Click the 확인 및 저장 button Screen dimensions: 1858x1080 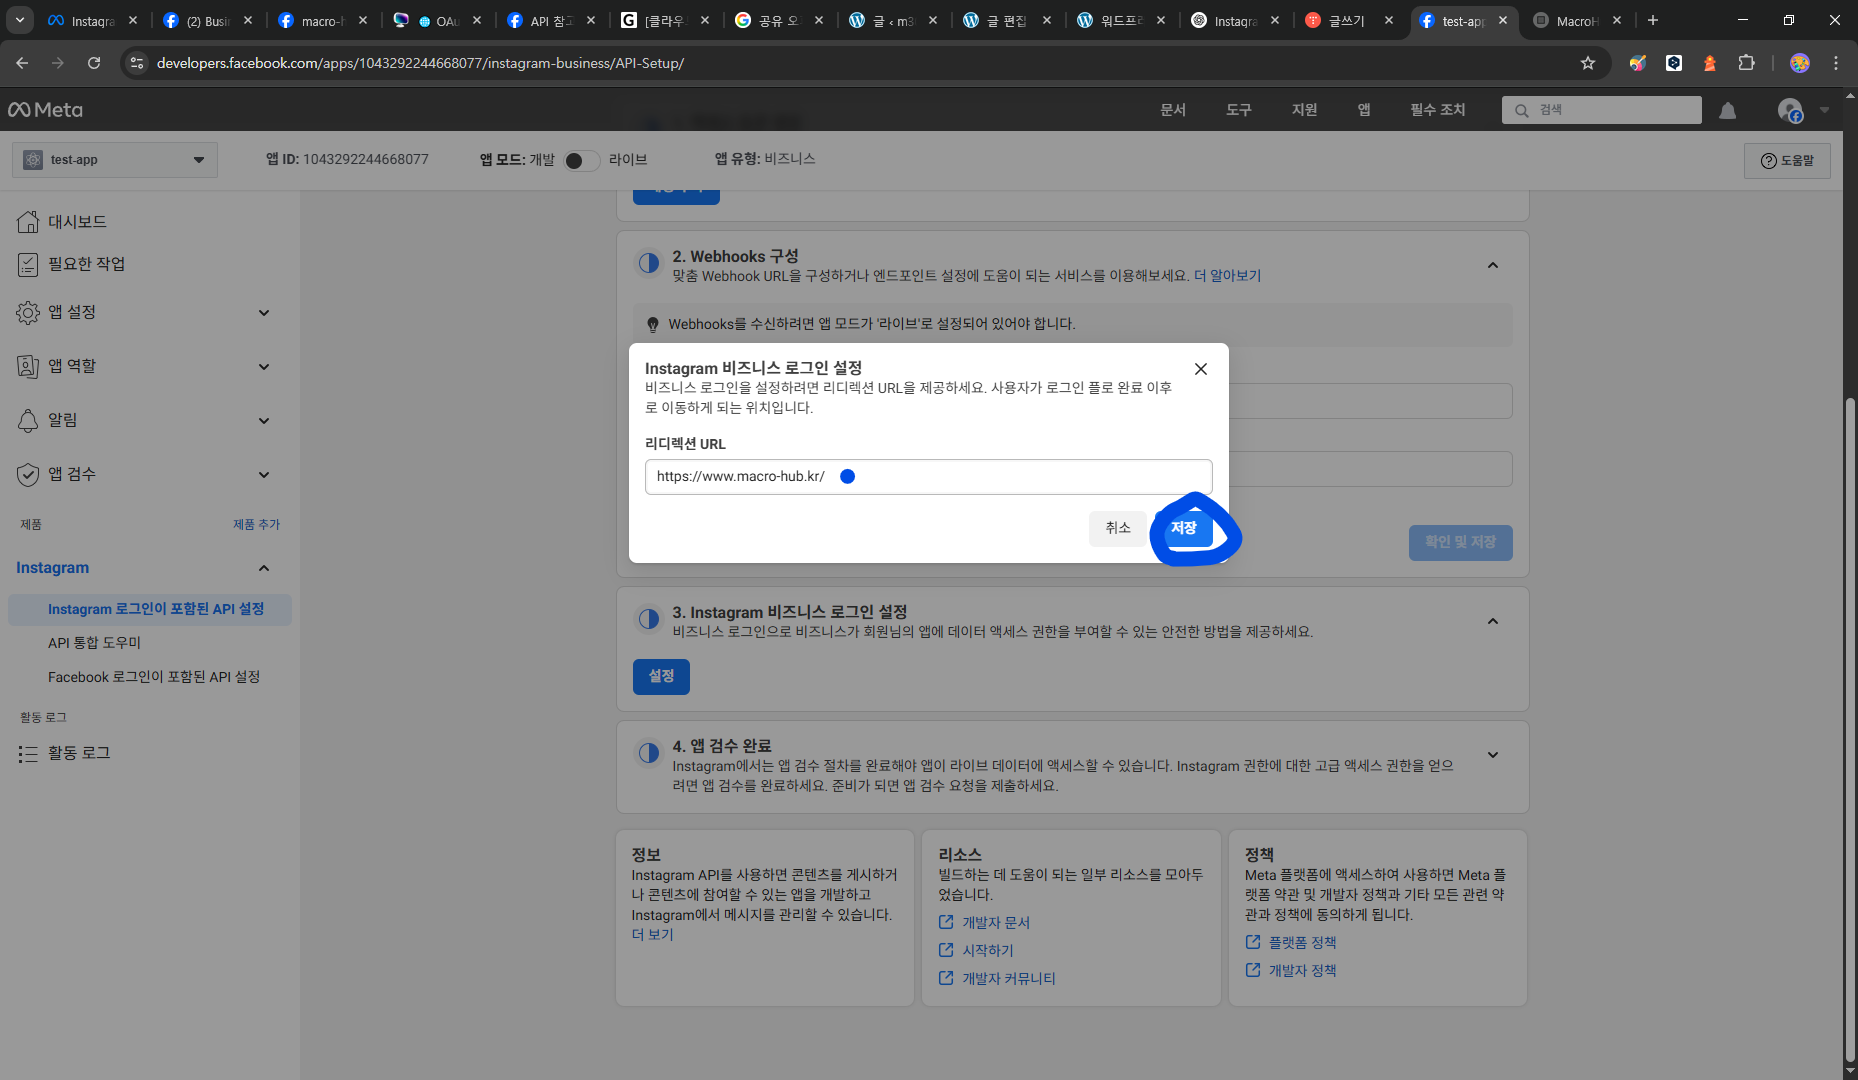click(x=1460, y=542)
